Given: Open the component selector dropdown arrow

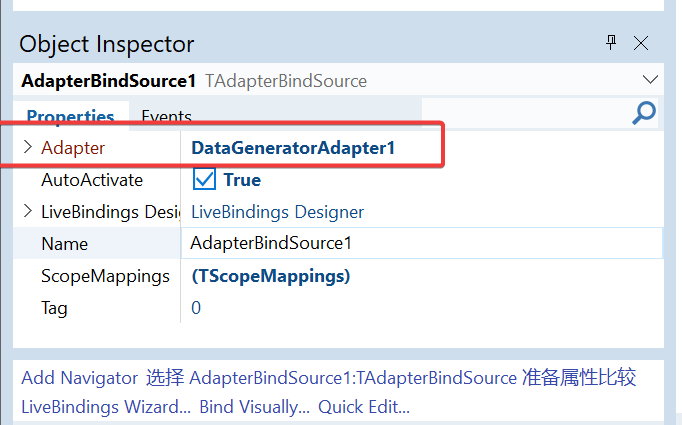Looking at the screenshot, I should pos(652,79).
